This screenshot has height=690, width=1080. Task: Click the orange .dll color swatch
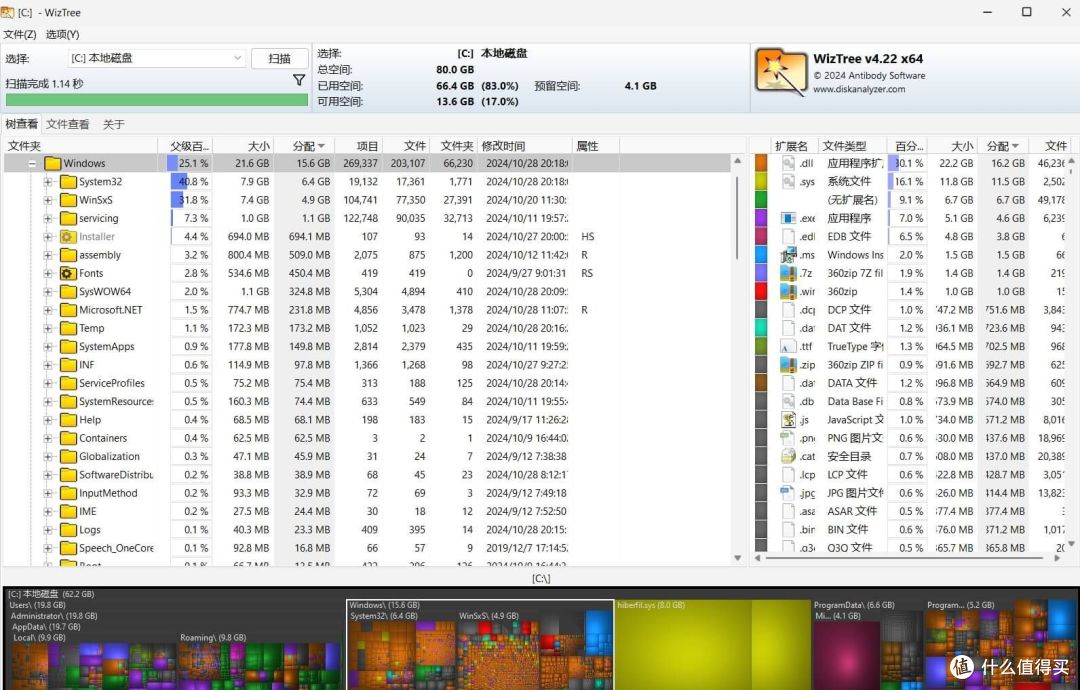pos(761,163)
